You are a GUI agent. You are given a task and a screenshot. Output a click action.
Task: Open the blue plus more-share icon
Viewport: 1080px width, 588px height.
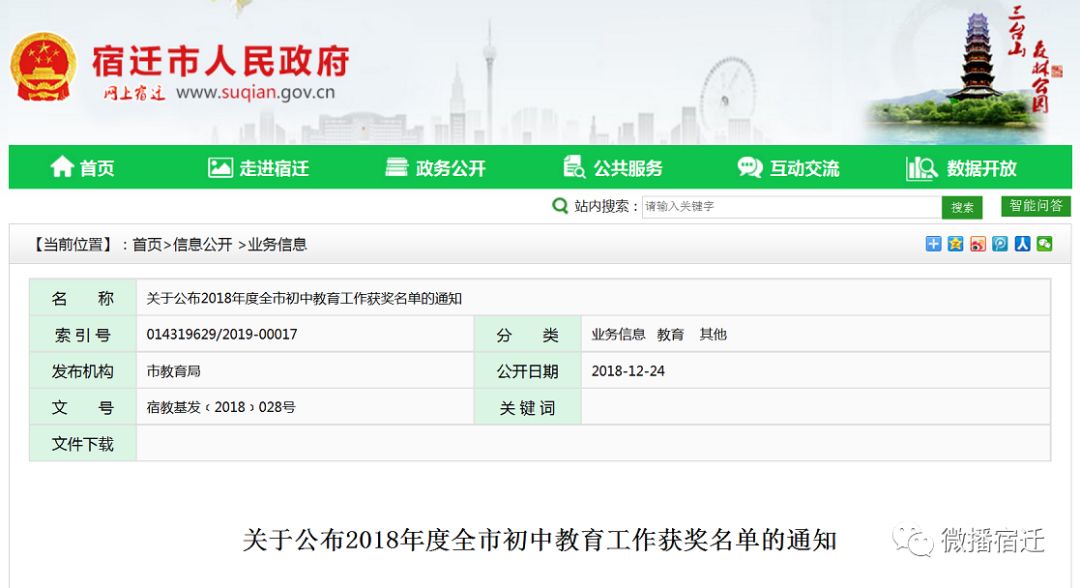click(933, 244)
